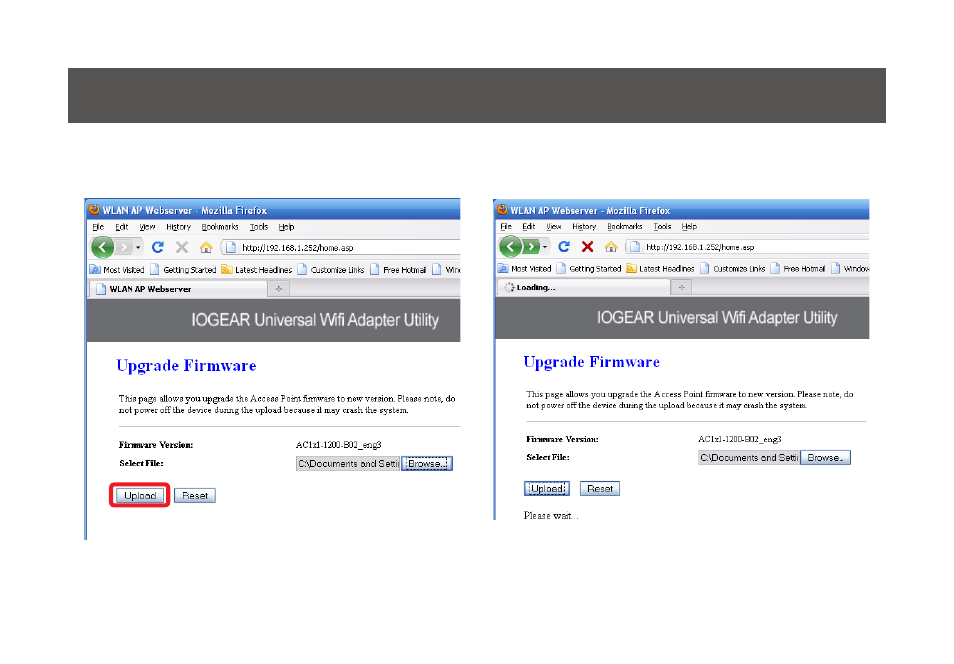Open Windows bookmark in right window
The image size is (954, 664).
pos(850,268)
